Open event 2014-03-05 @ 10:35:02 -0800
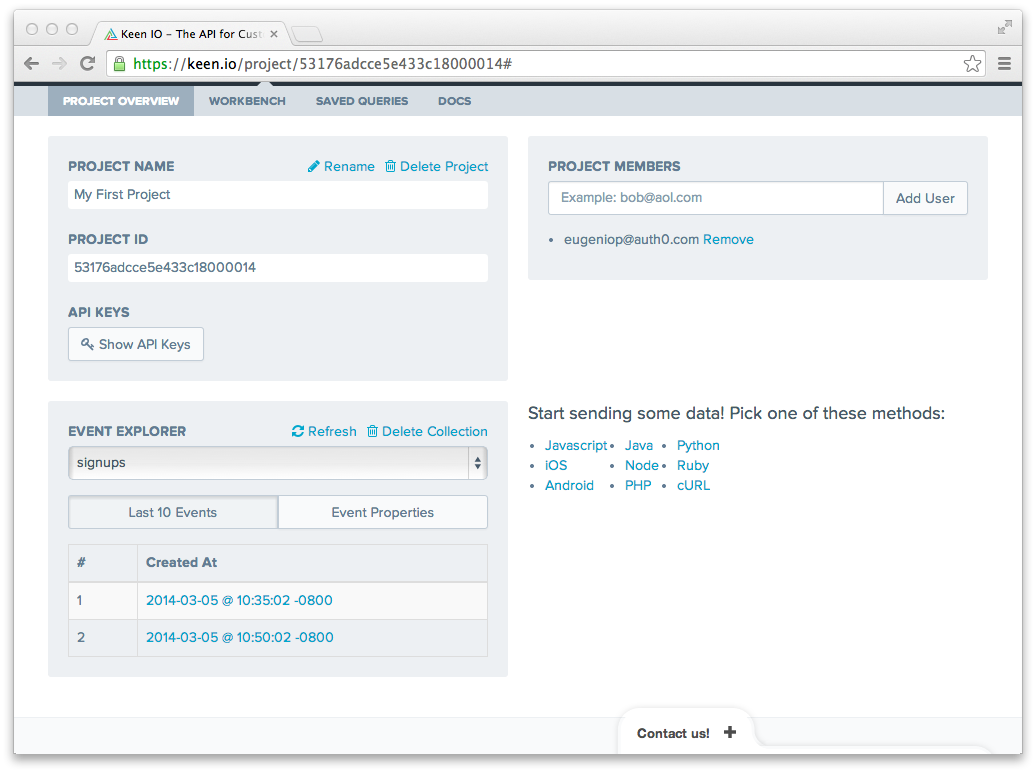This screenshot has height=774, width=1036. tap(239, 600)
